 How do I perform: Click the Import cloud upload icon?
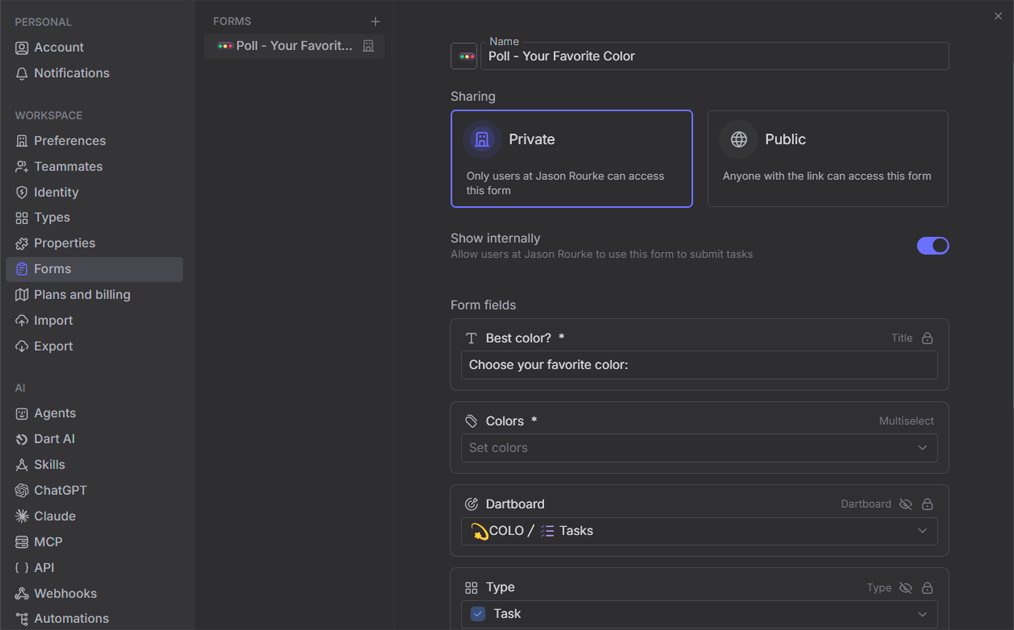(x=22, y=321)
